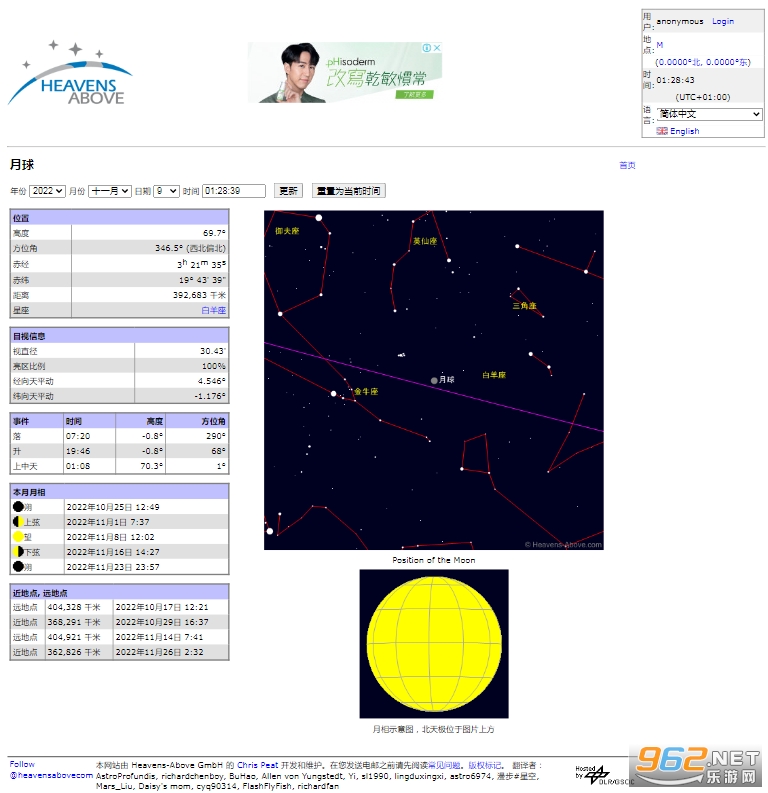The image size is (768, 793).
Task: Click the first-quarter moon icon (上弦)
Action: [x=18, y=522]
